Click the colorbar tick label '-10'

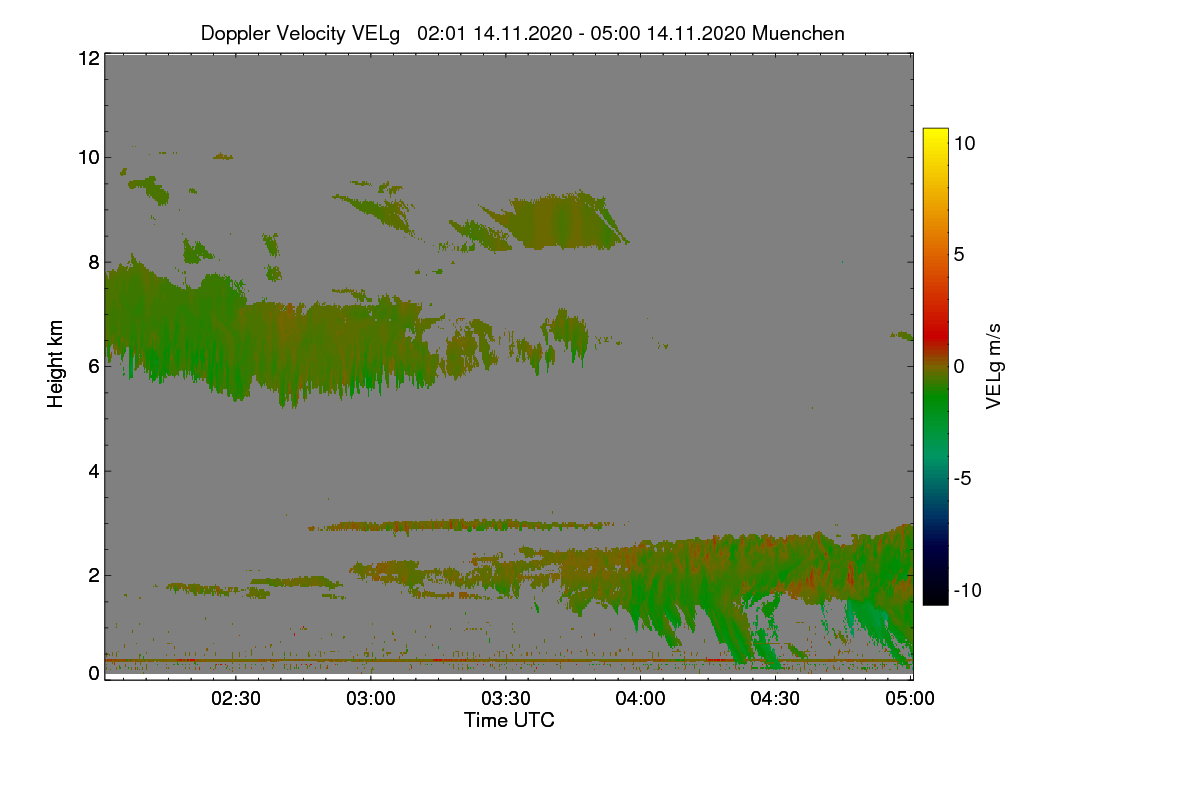pos(967,590)
